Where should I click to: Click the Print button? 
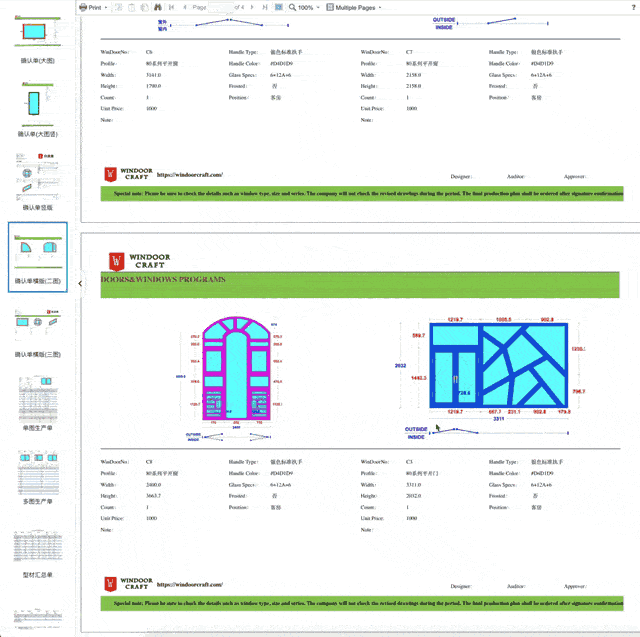tap(90, 7)
